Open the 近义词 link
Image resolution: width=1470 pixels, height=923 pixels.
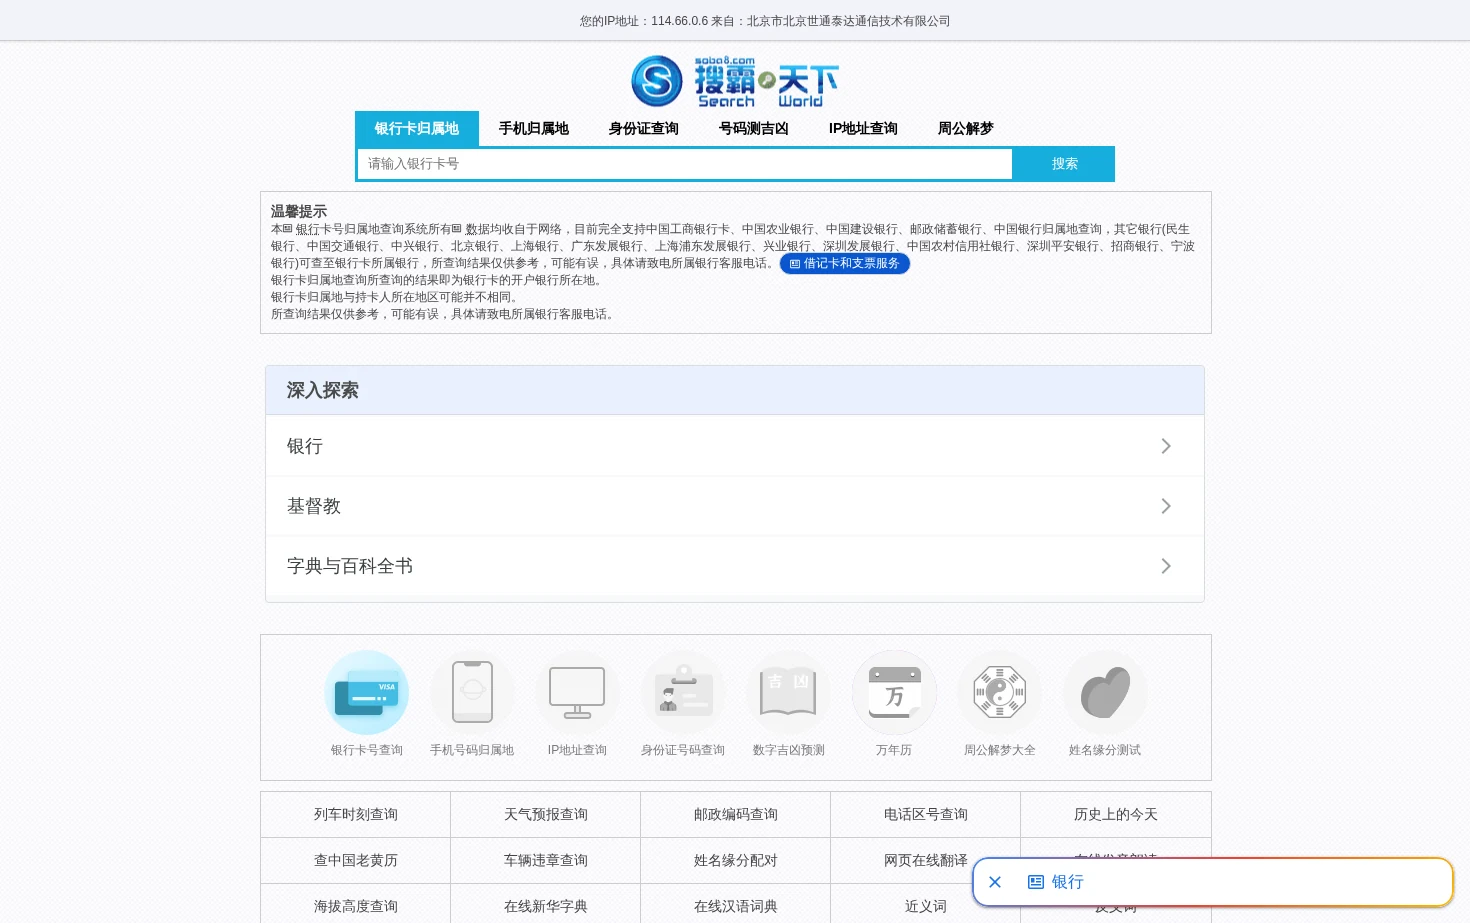[926, 907]
